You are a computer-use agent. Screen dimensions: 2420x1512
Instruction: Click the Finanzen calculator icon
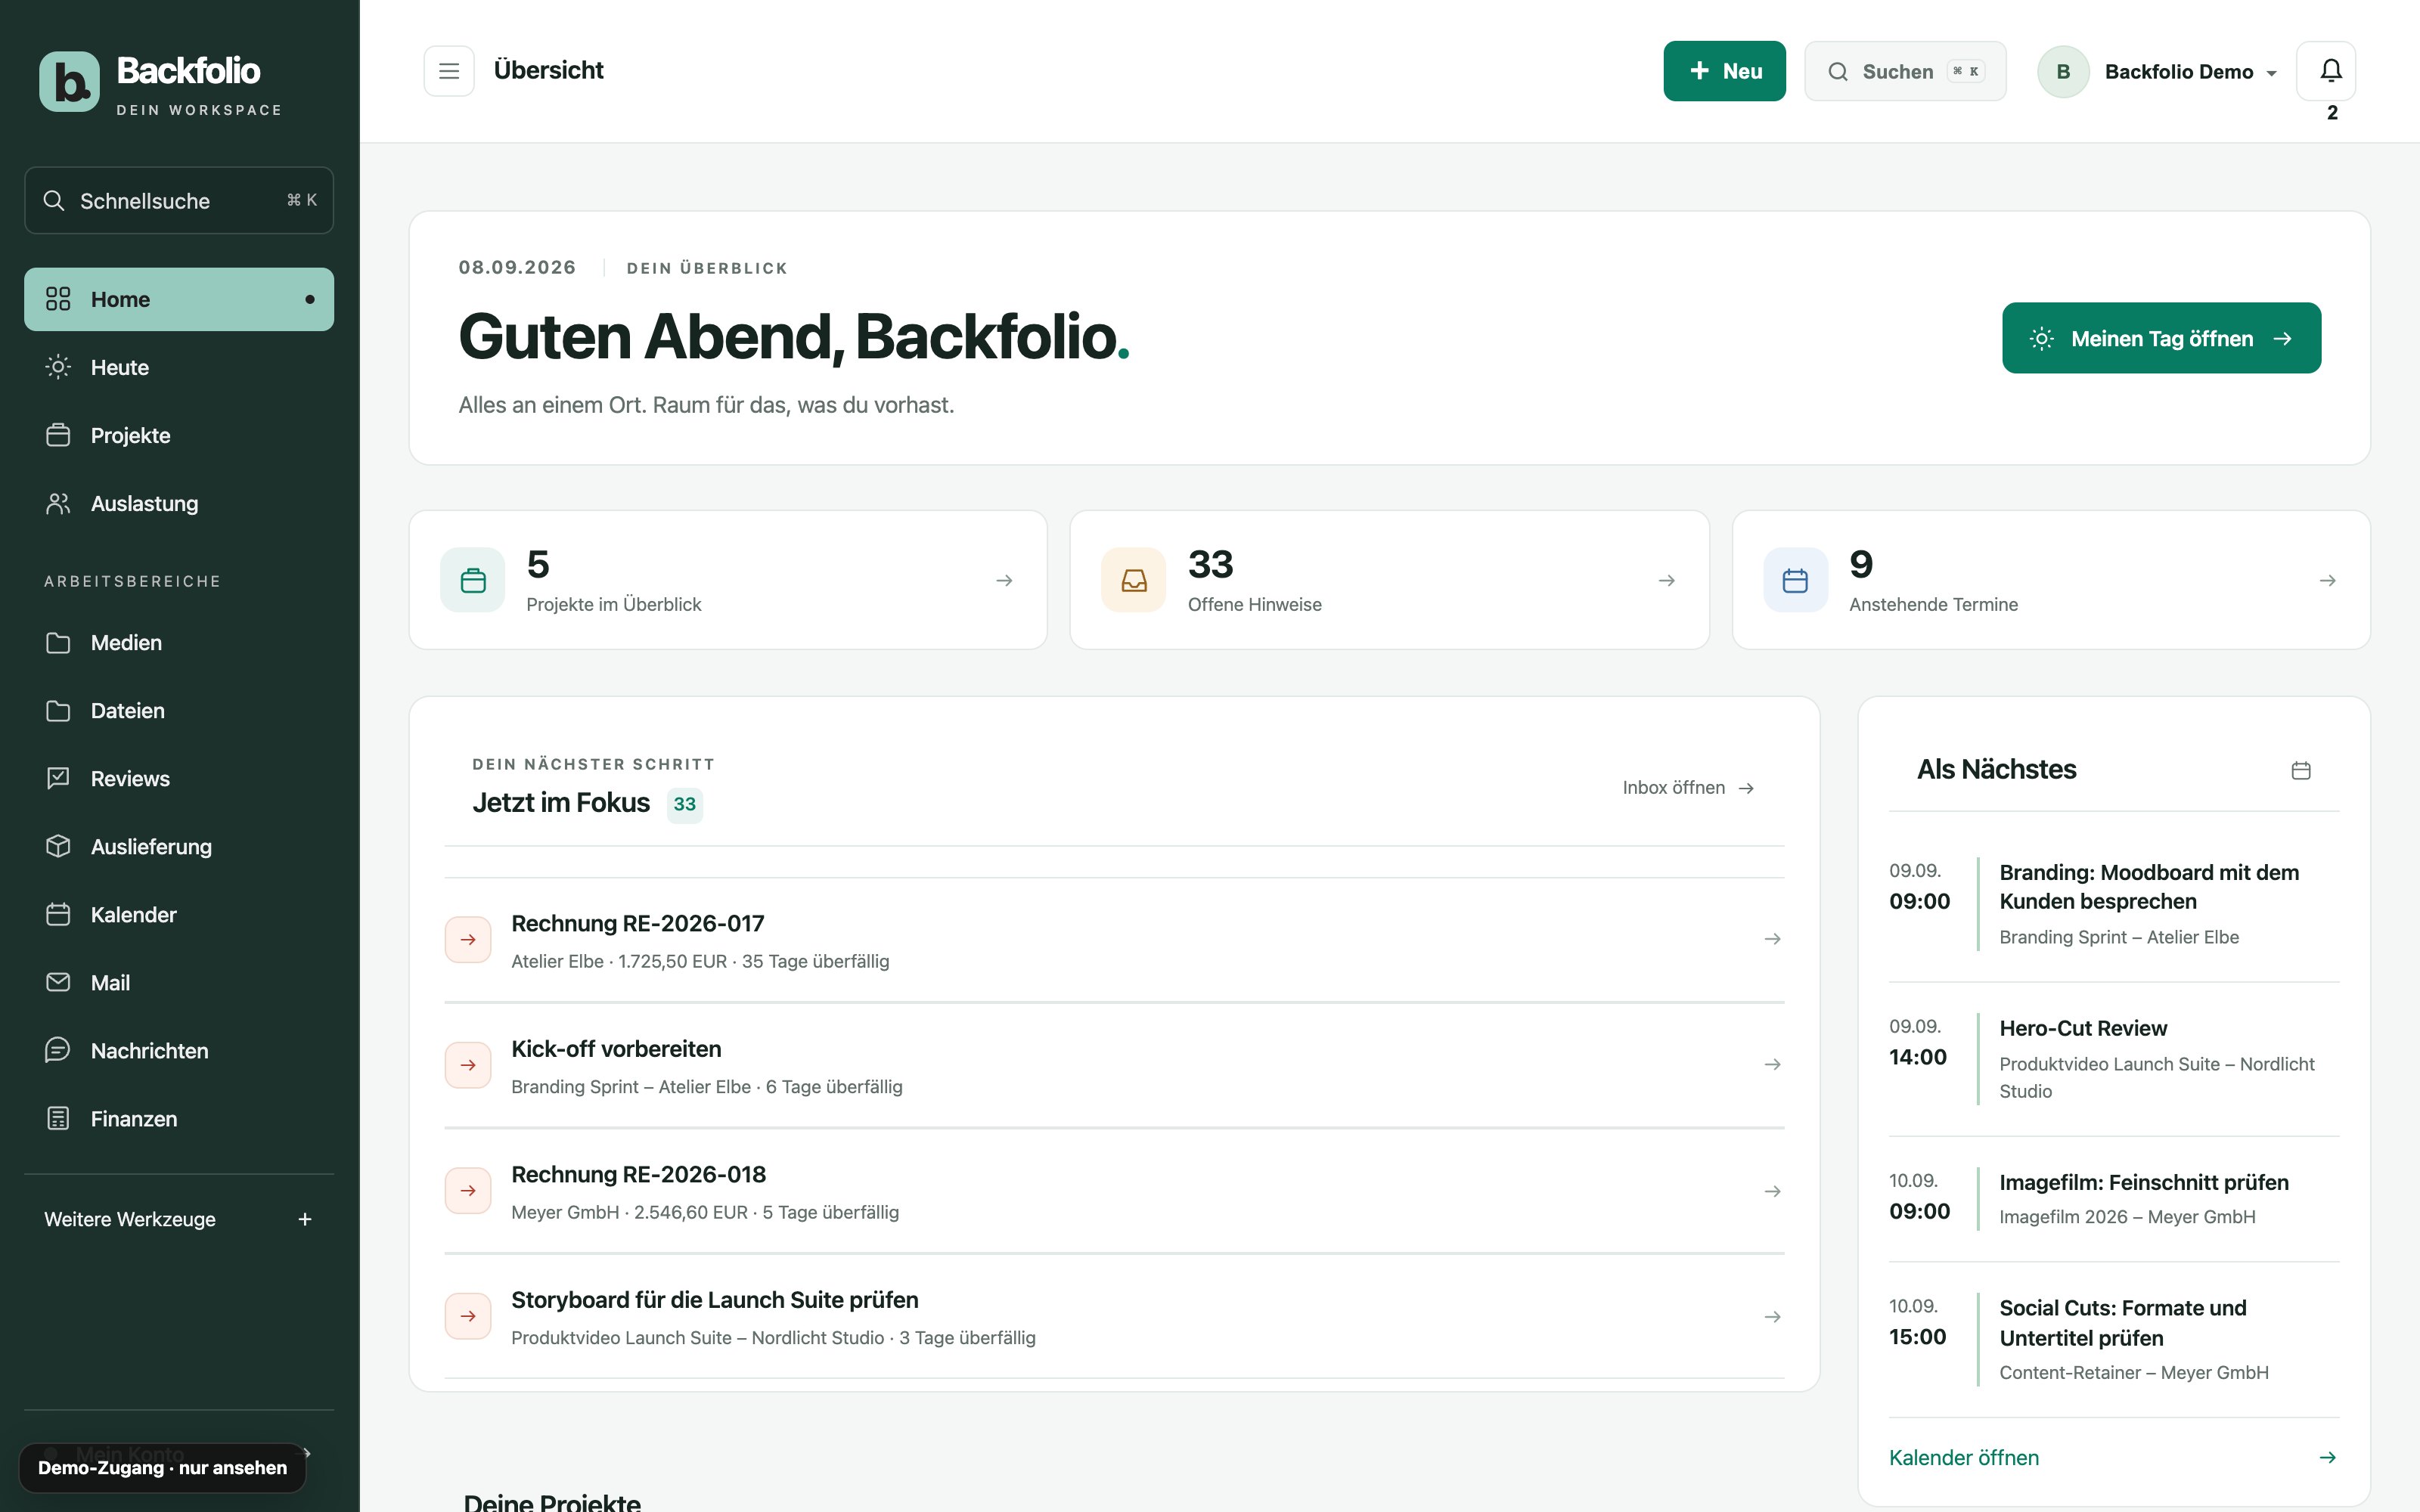tap(58, 1118)
